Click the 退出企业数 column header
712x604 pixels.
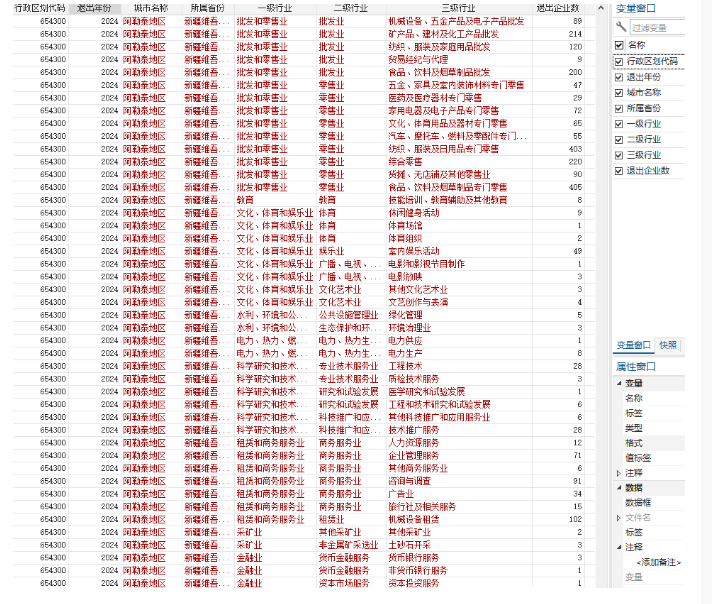pos(560,7)
